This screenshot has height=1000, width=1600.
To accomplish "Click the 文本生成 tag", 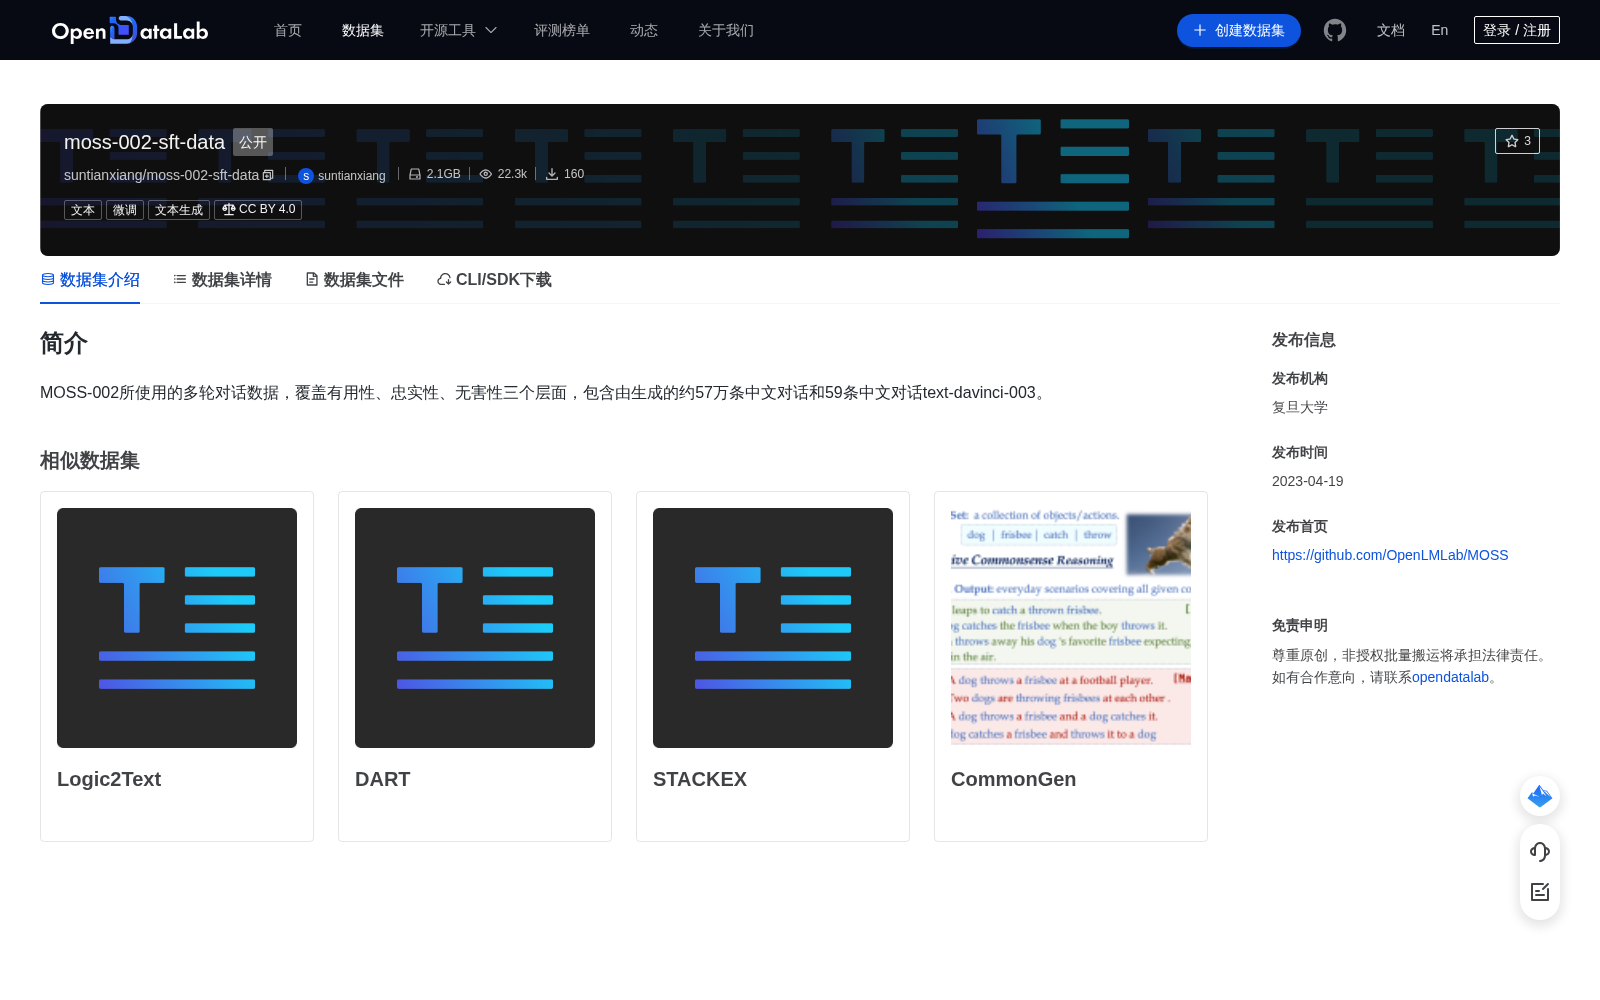I will click(x=179, y=210).
